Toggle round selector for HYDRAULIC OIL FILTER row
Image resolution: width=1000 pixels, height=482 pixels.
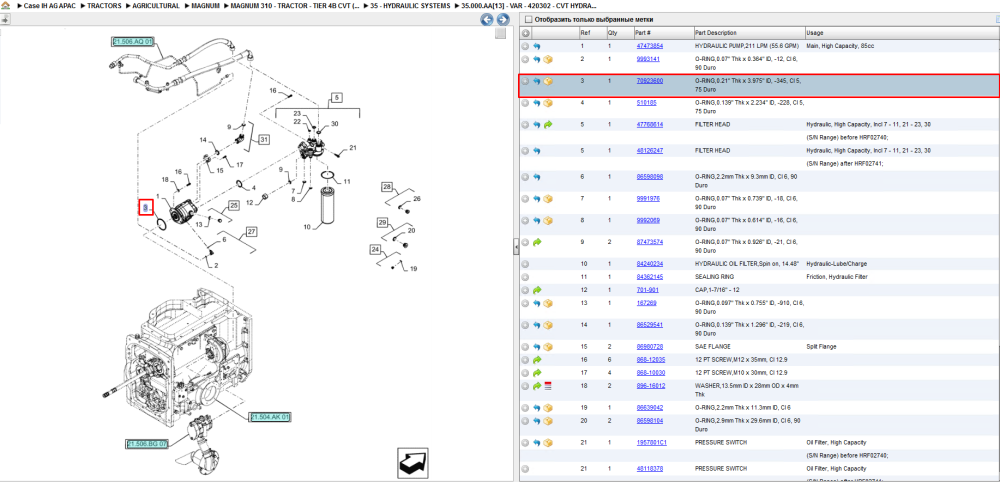(x=526, y=264)
